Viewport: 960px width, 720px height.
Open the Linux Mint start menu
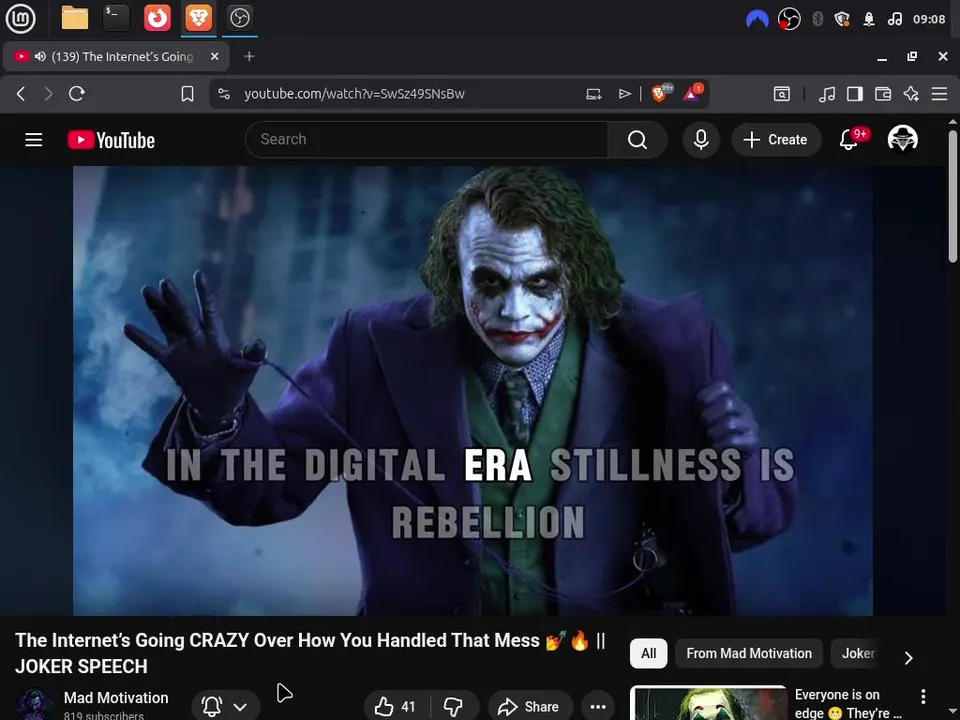click(20, 18)
